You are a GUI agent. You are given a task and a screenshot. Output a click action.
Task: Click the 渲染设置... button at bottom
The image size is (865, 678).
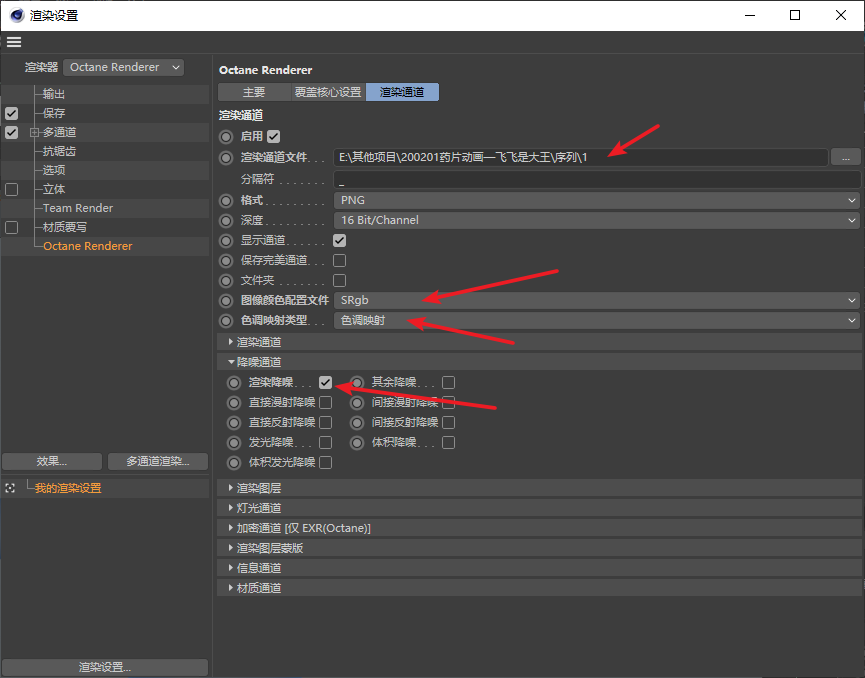click(105, 667)
